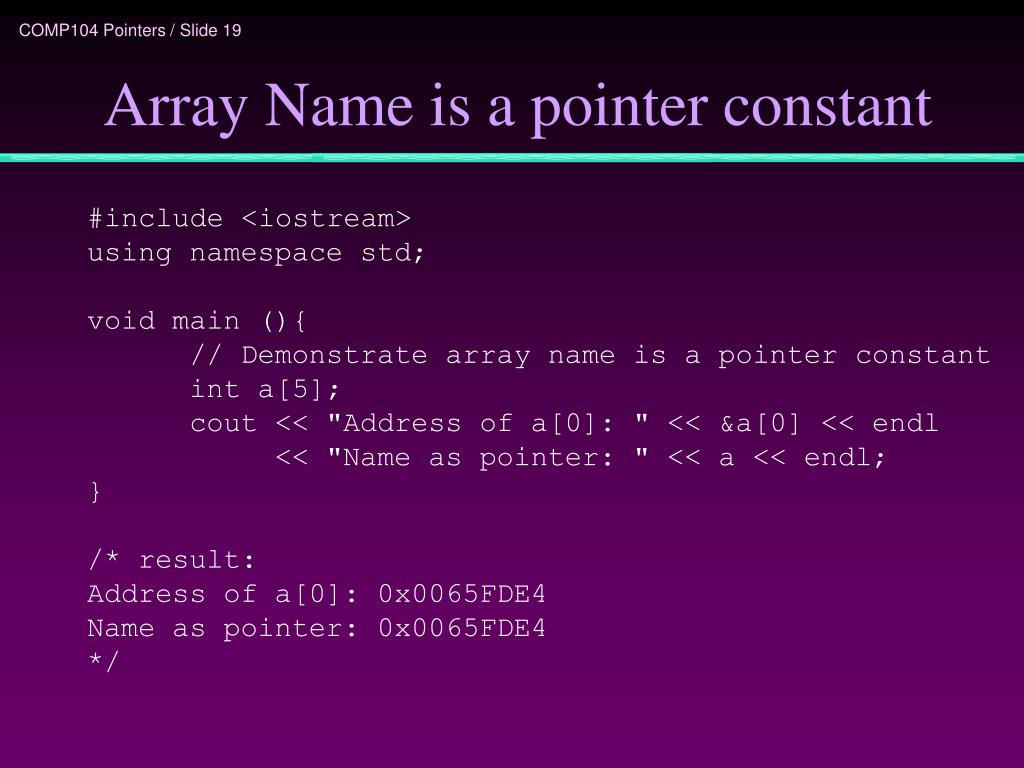
Task: Click the header 'COMP104 Pointers / Slide 19'
Action: (x=130, y=30)
